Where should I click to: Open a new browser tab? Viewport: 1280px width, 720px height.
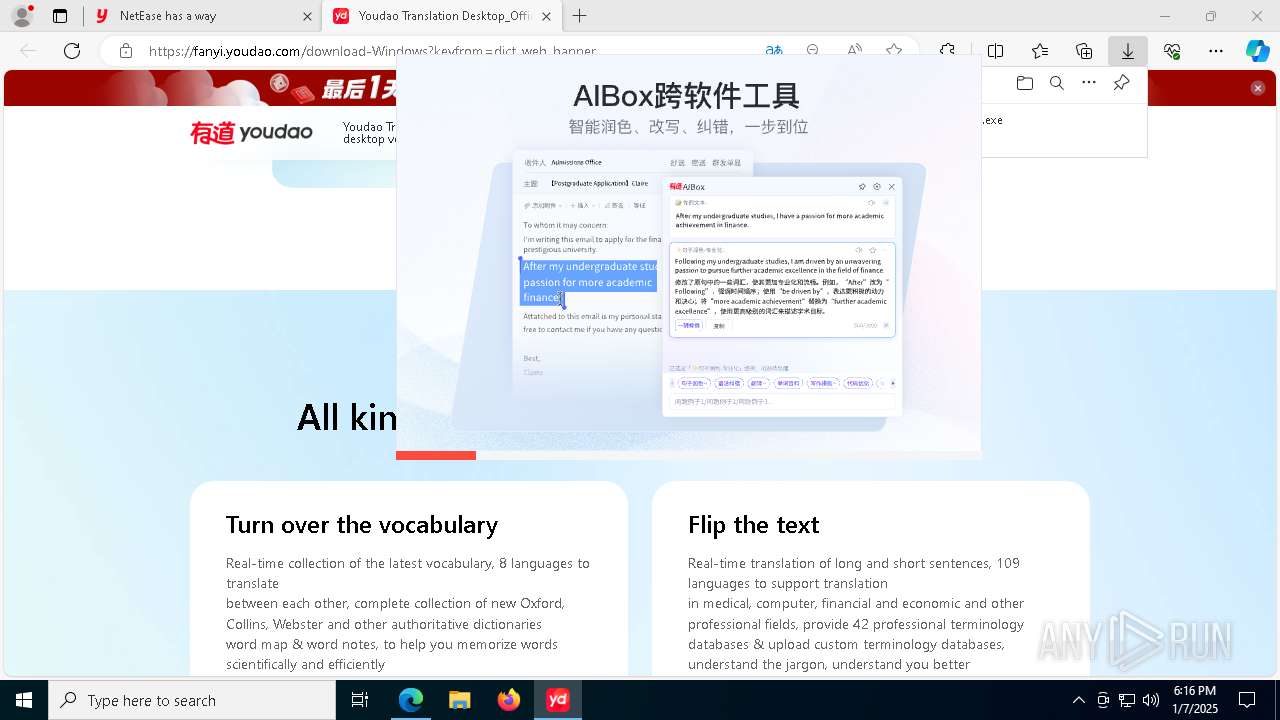coord(580,16)
